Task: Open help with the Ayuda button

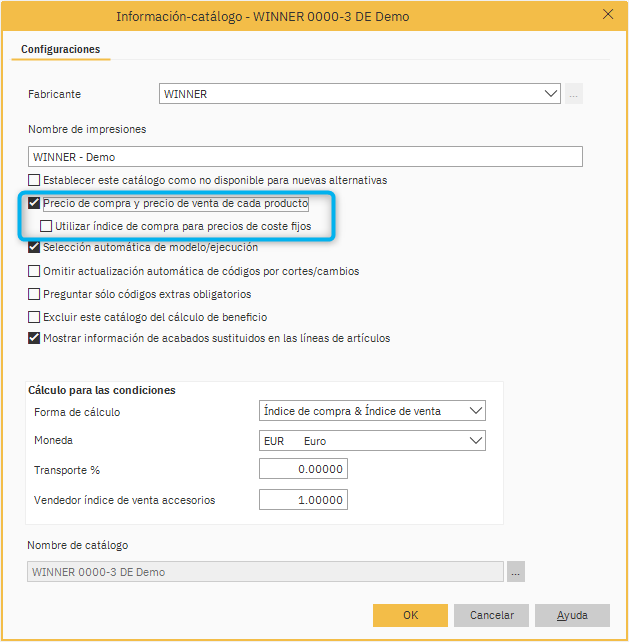Action: [x=572, y=615]
